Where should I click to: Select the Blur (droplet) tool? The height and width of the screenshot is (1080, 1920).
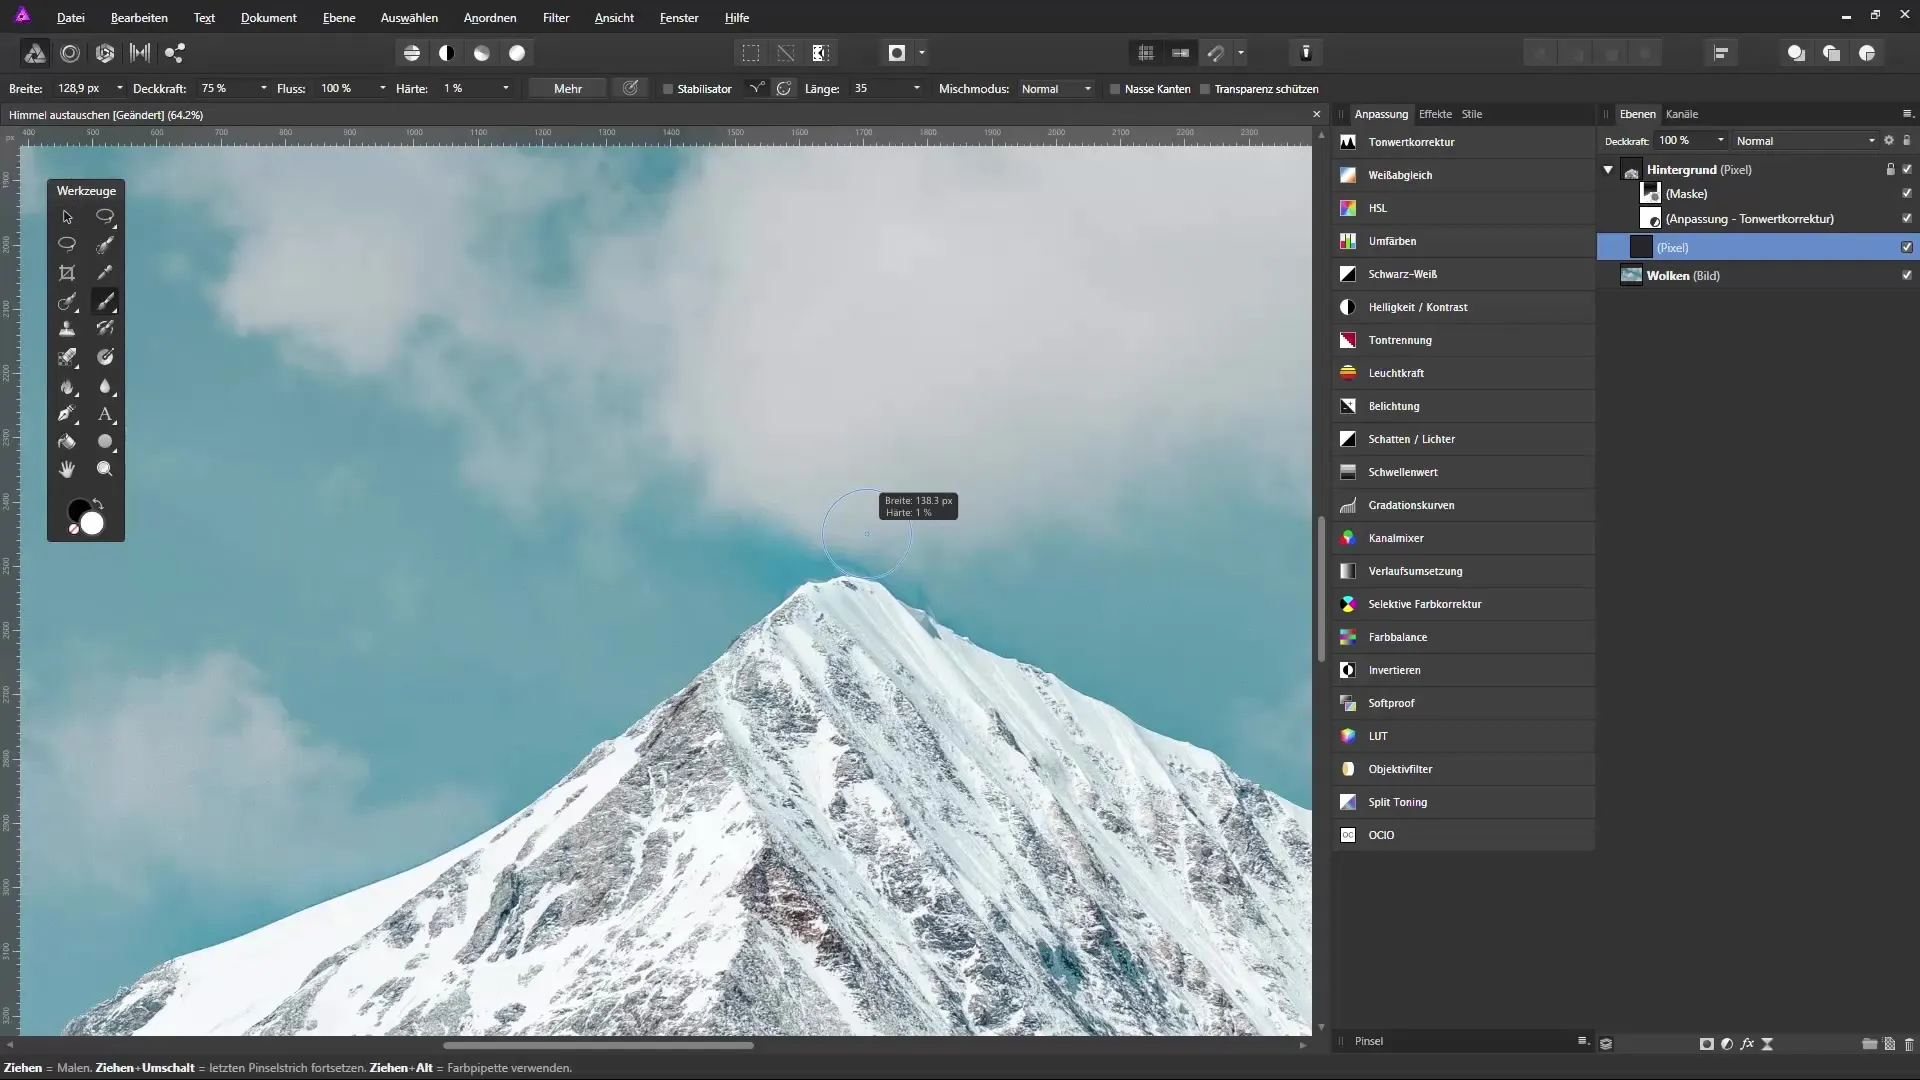click(105, 386)
